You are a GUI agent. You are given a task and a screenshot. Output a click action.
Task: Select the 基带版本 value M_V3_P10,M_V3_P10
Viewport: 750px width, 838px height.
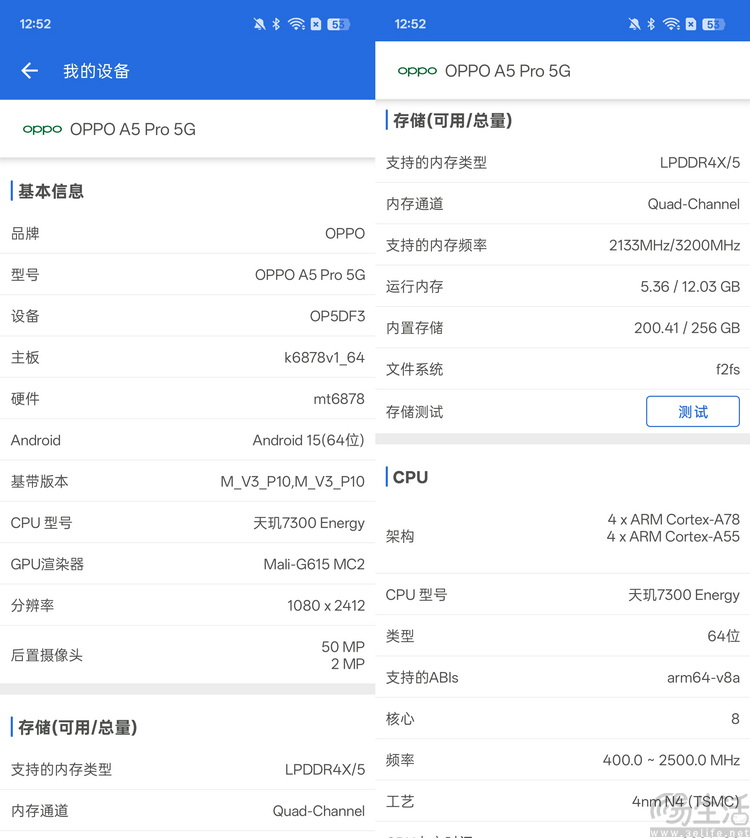[x=292, y=482]
